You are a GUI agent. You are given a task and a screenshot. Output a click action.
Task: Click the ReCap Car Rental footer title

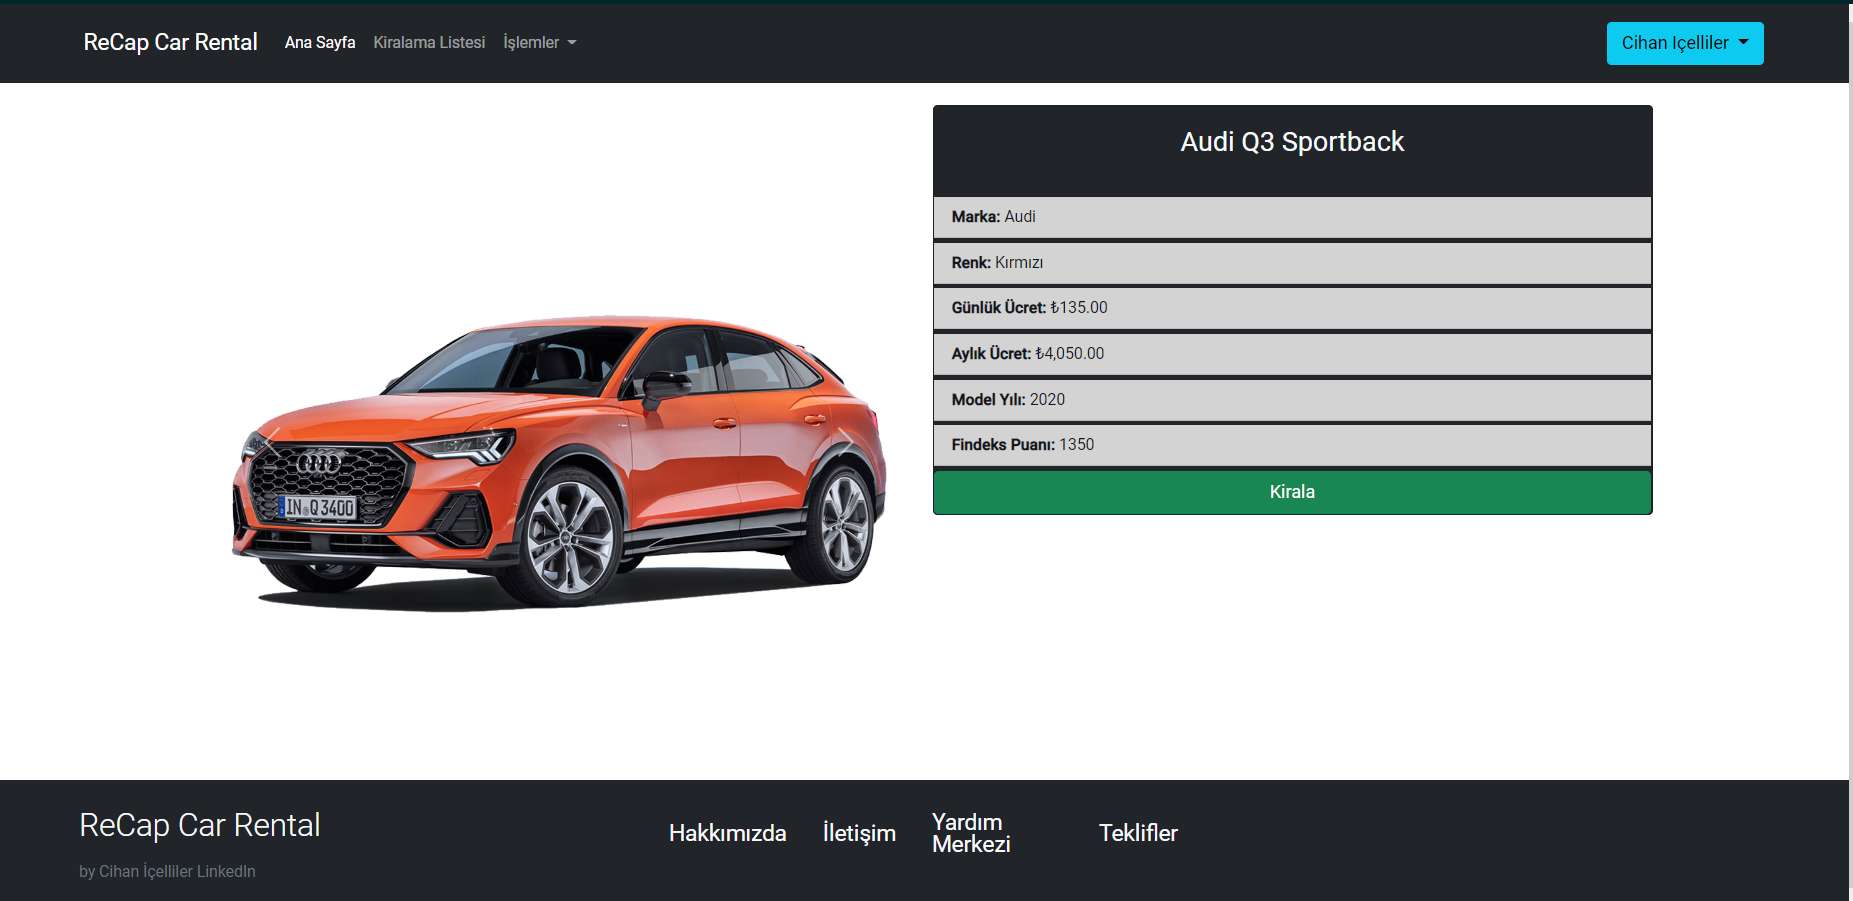pyautogui.click(x=200, y=825)
